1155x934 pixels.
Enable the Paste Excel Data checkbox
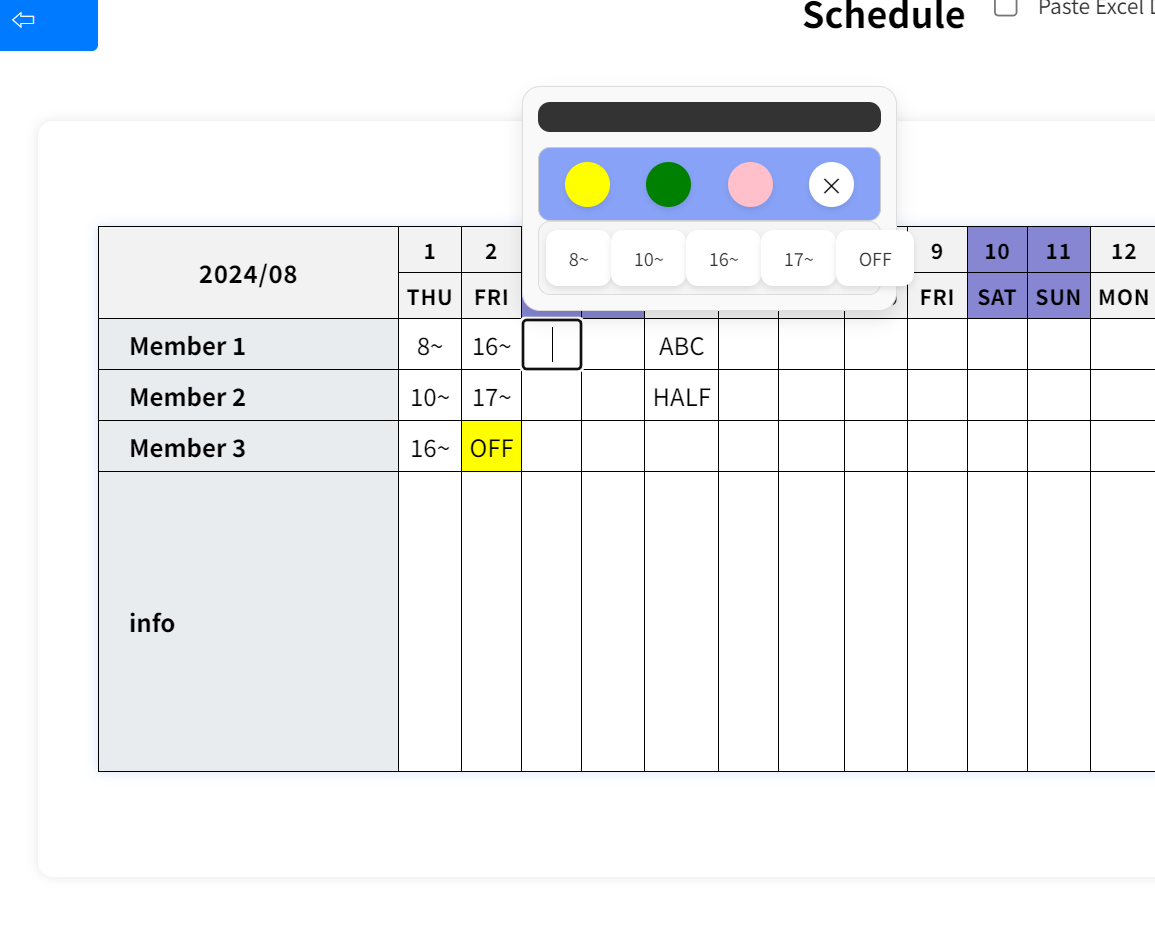click(x=1005, y=7)
